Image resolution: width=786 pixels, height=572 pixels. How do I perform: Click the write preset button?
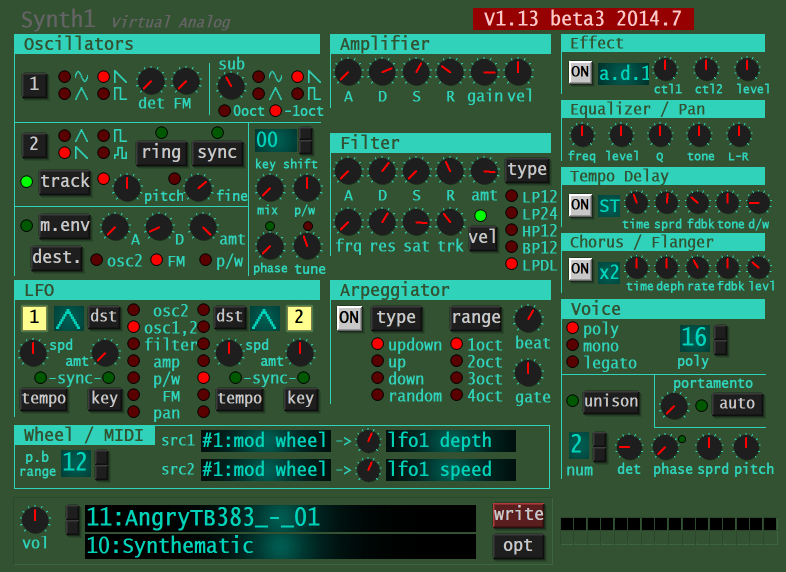click(518, 515)
